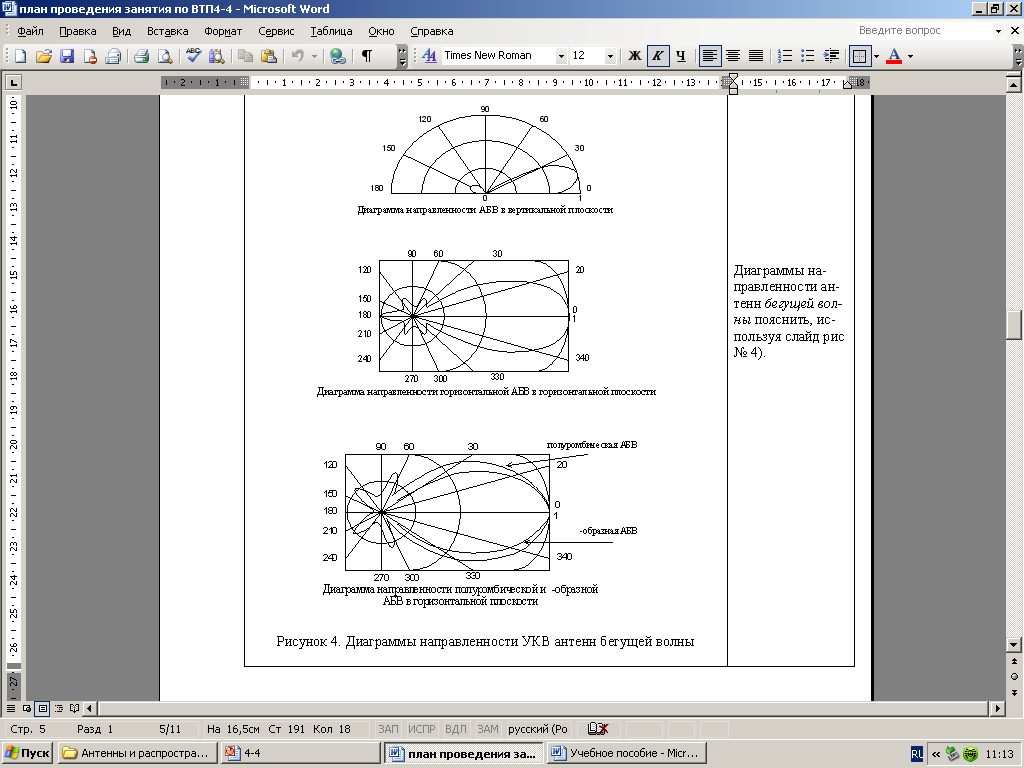
Task: Paste from the clipboard icon
Action: tap(268, 56)
